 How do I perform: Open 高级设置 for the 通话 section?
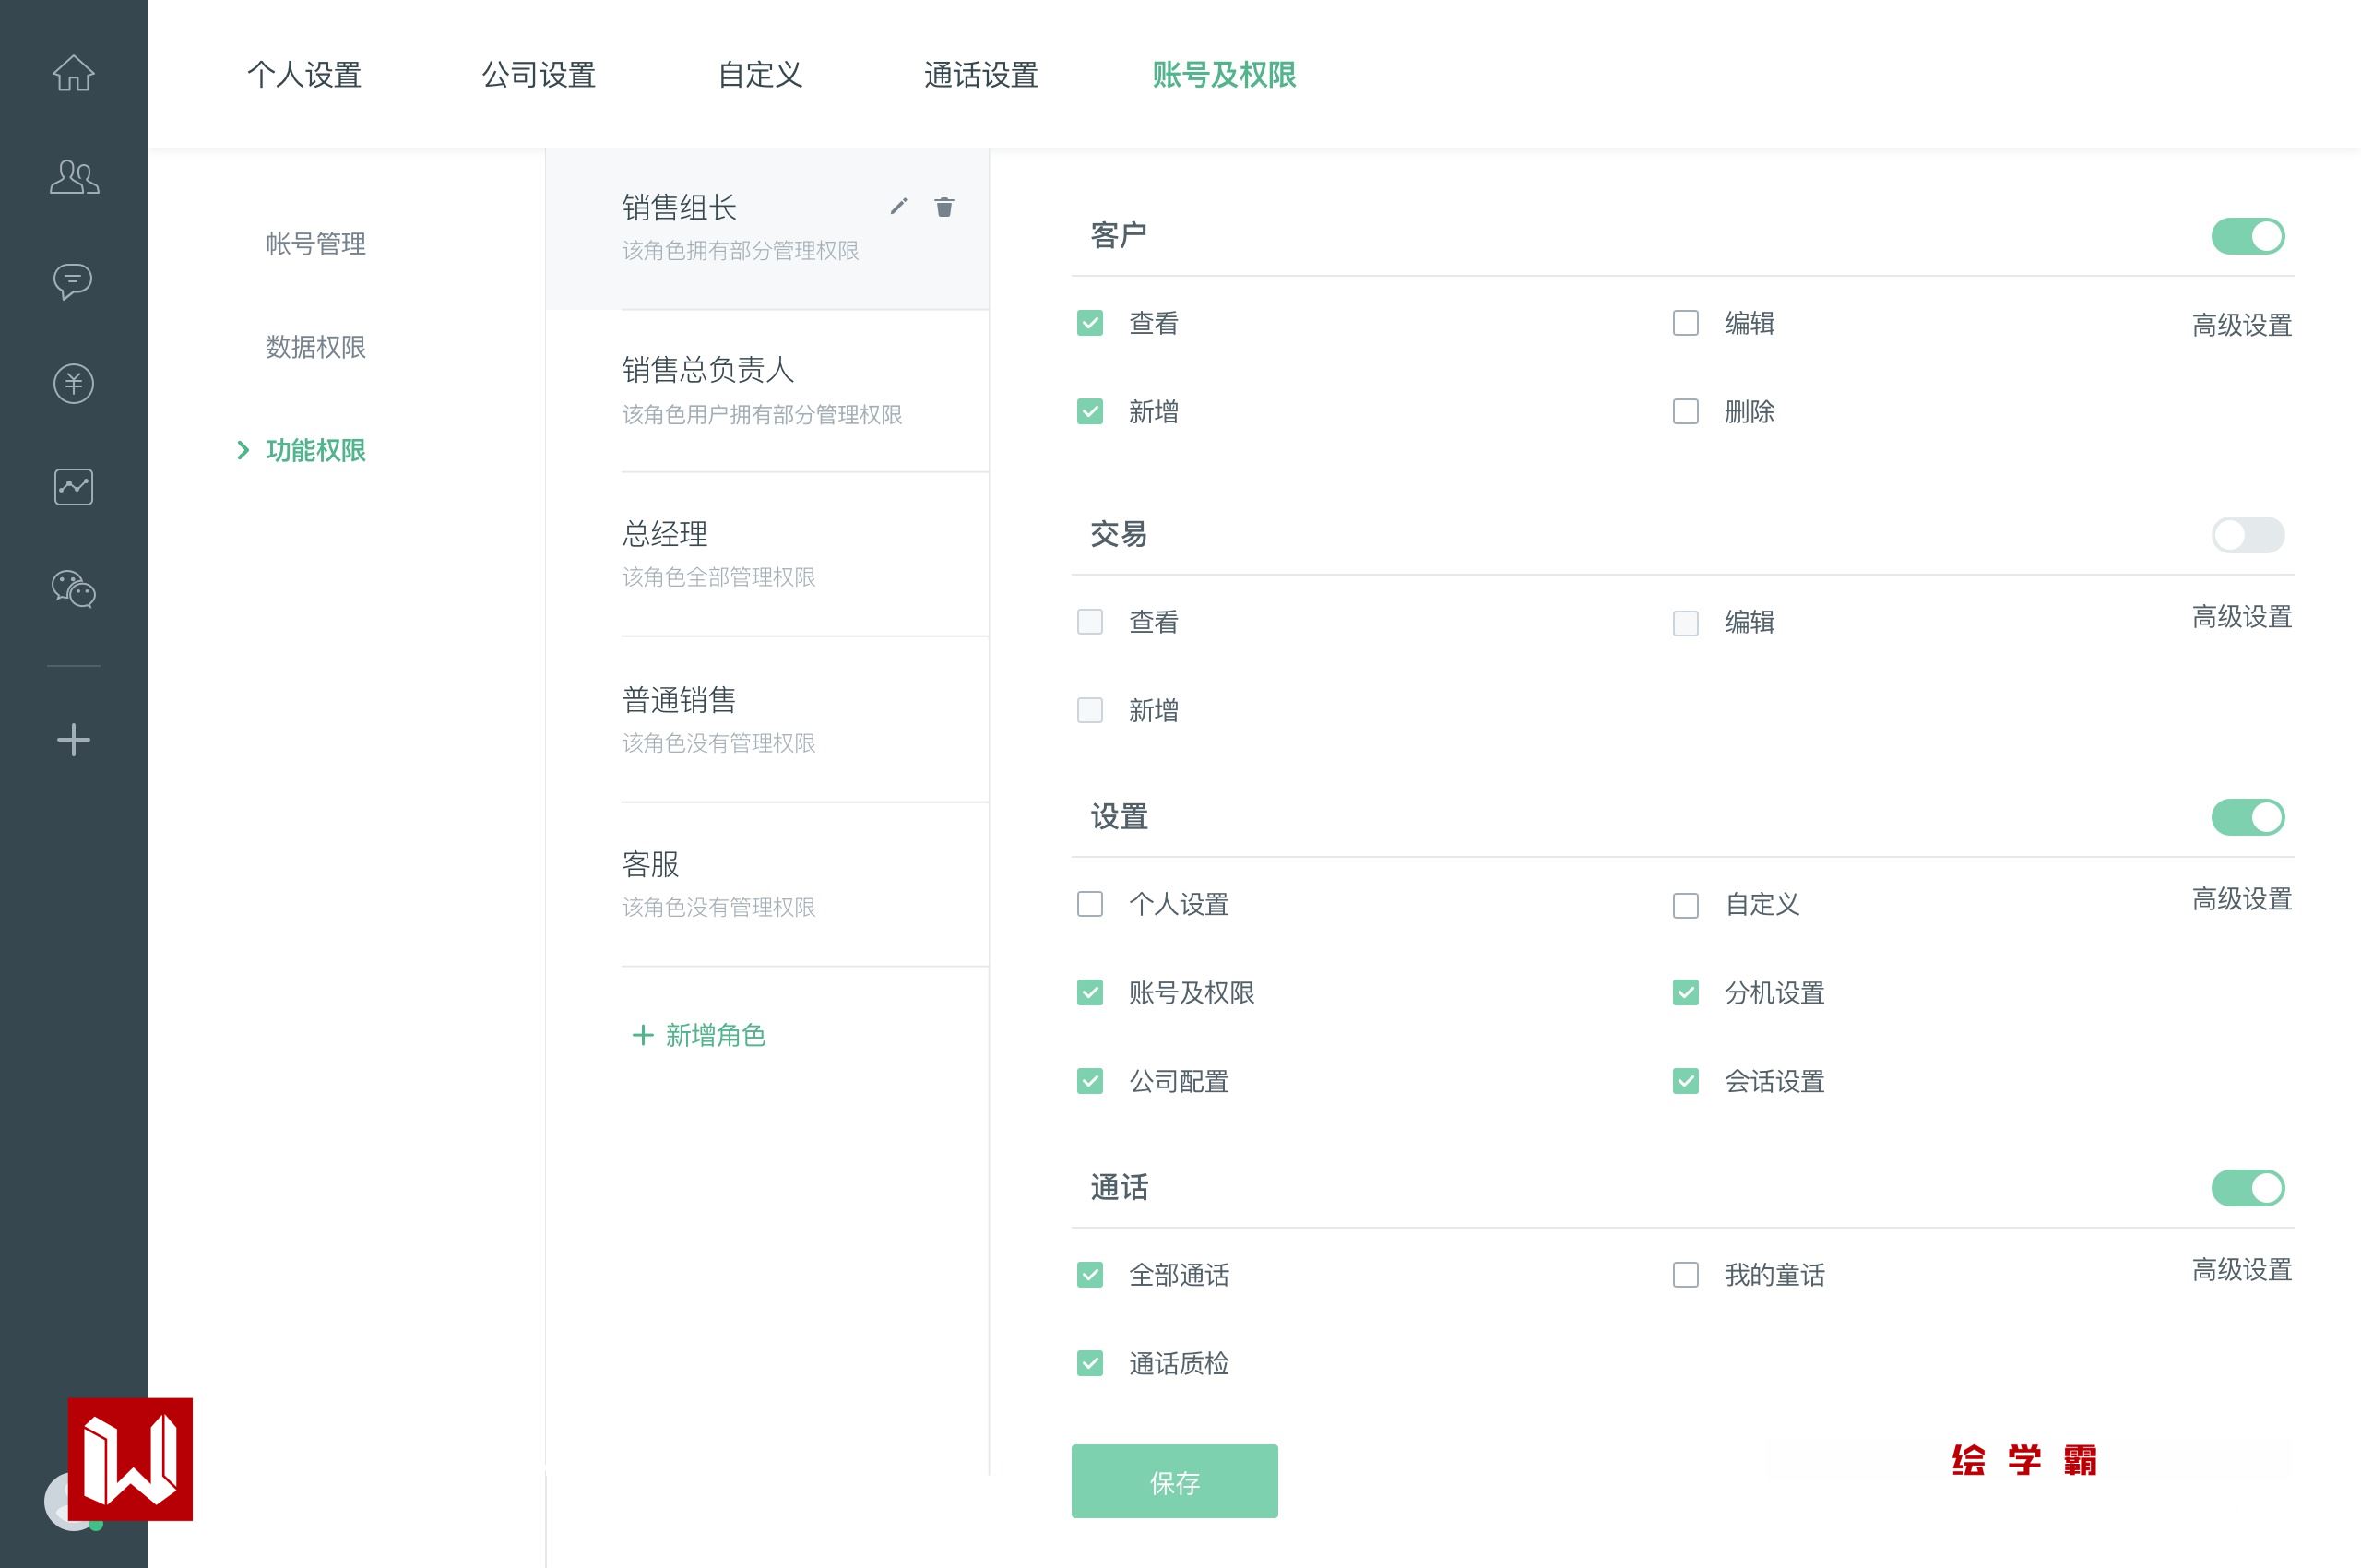coord(2241,1270)
